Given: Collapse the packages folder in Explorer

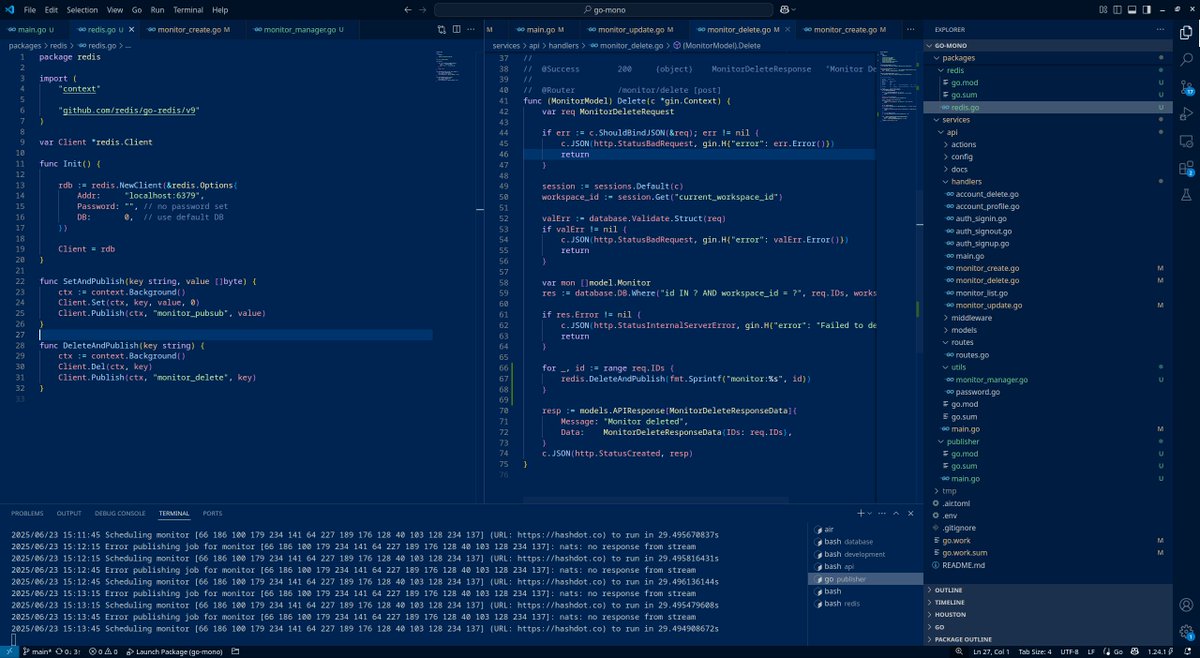Looking at the screenshot, I should tap(1048, 58).
